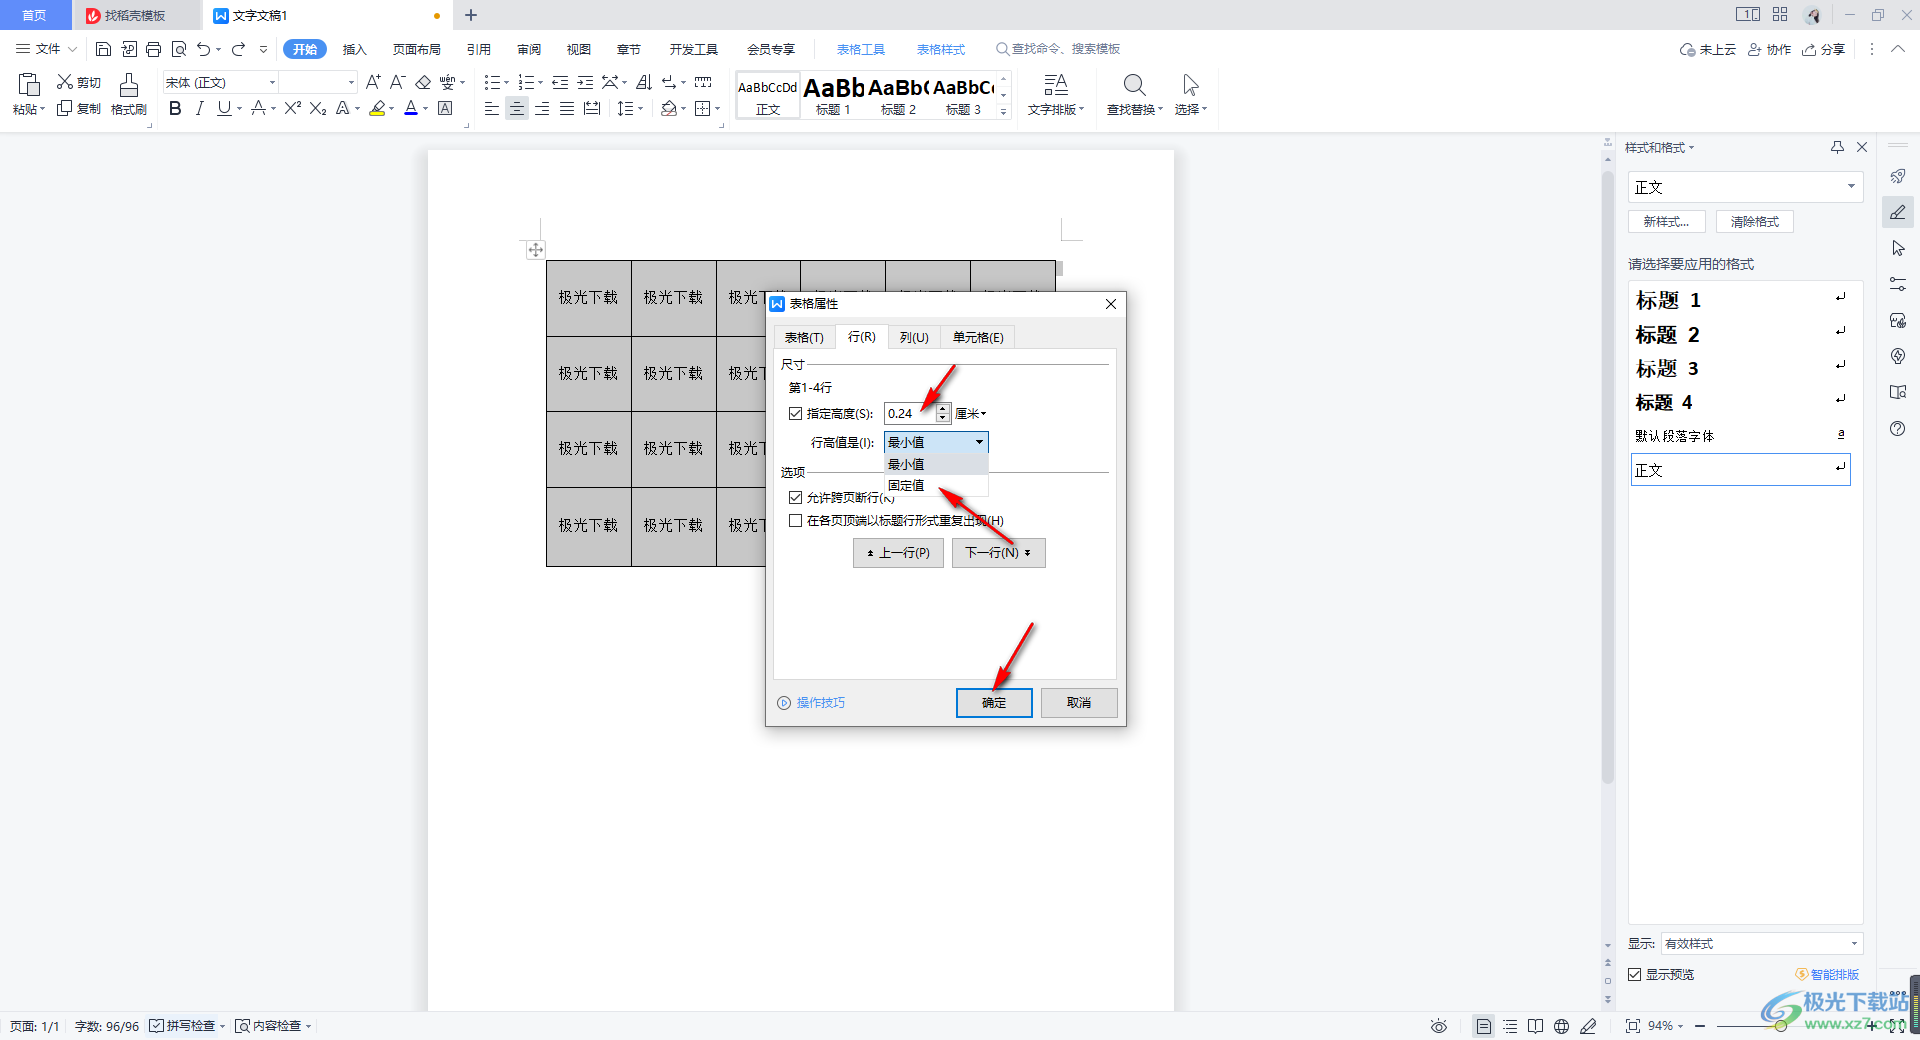1920x1040 pixels.
Task: Apply Subscript formatting
Action: click(318, 108)
